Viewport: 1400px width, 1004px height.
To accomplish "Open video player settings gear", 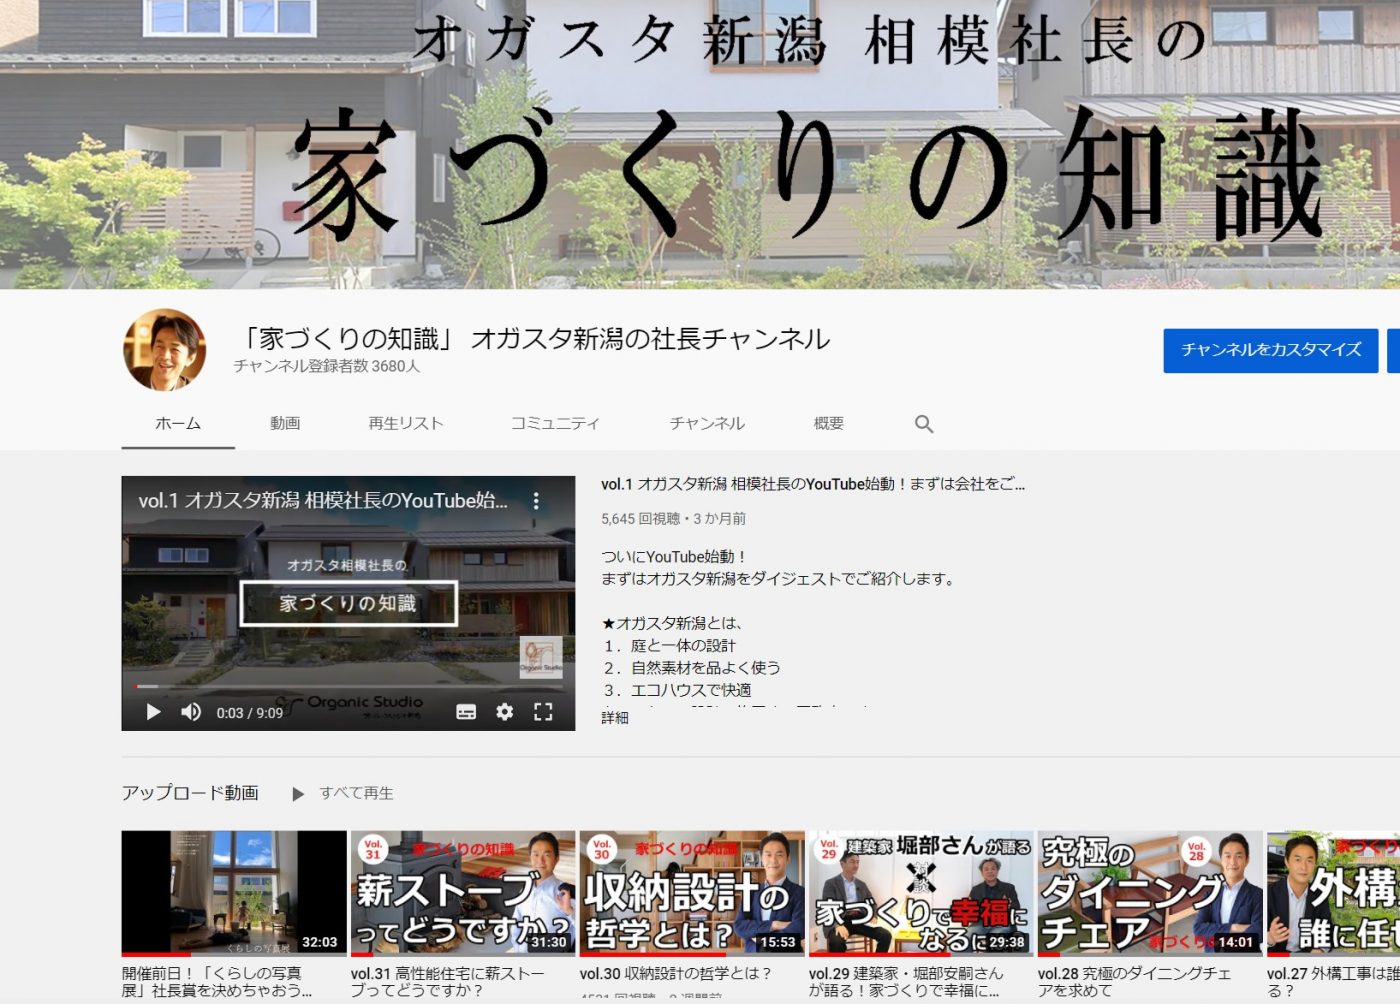I will 505,712.
